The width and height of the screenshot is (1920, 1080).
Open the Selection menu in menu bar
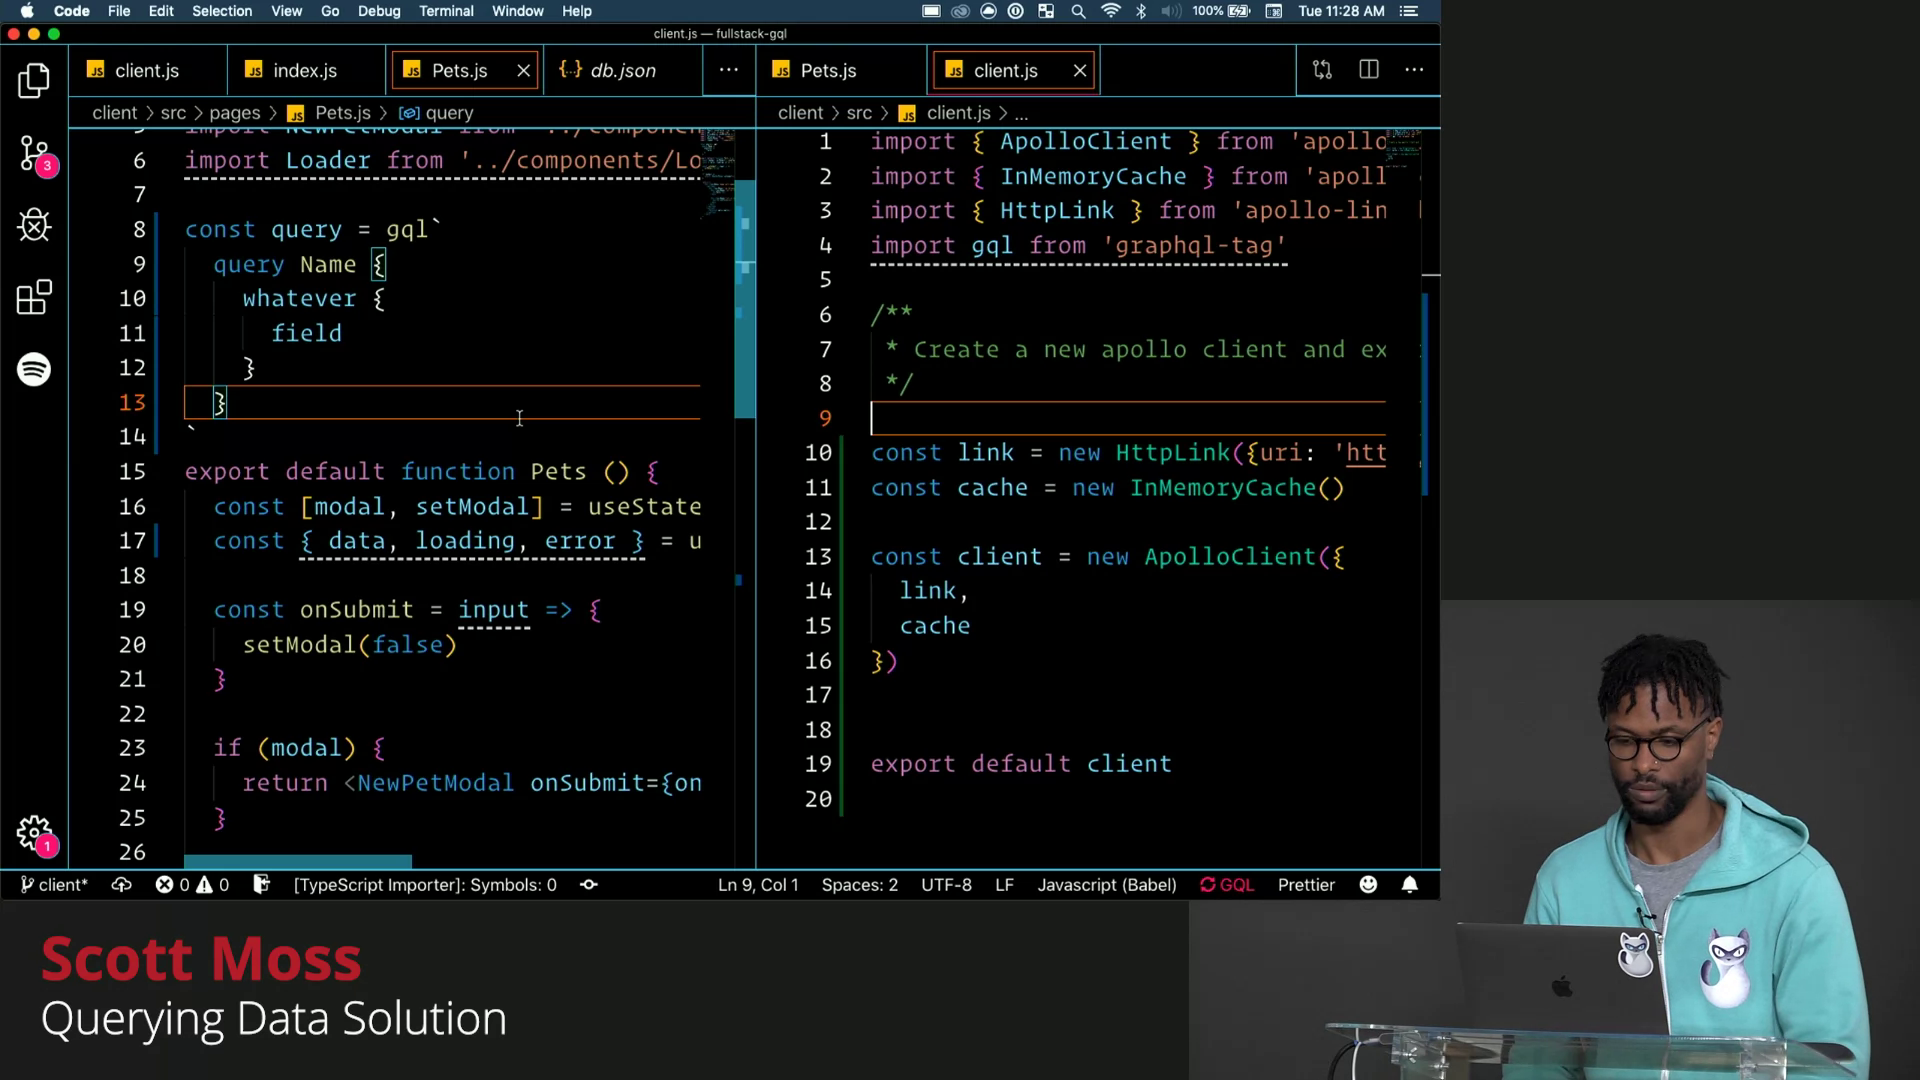(222, 11)
